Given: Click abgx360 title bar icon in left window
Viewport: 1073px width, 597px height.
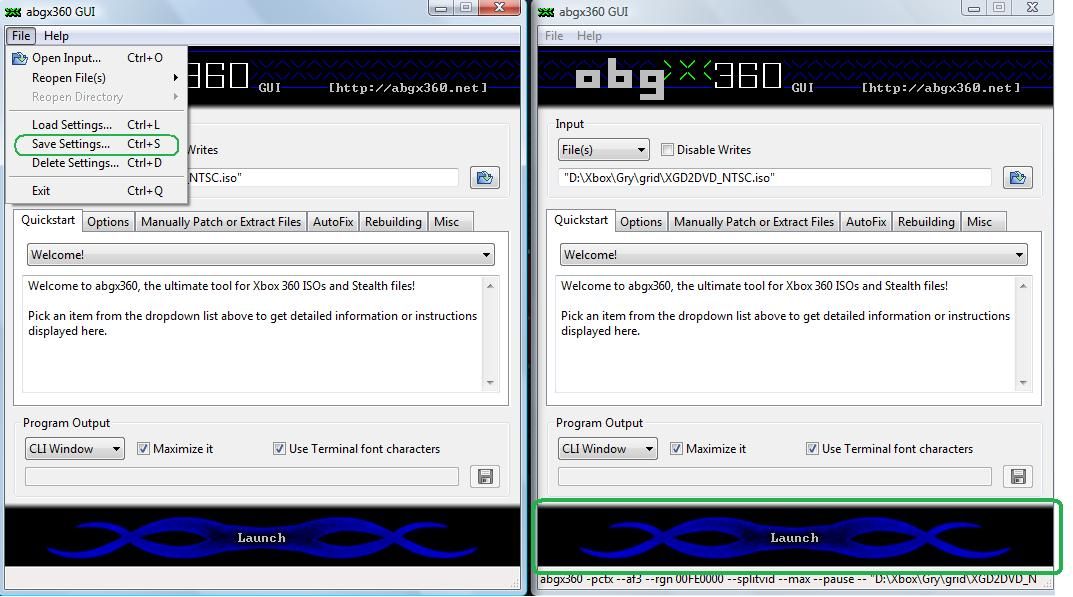Looking at the screenshot, I should (x=13, y=12).
